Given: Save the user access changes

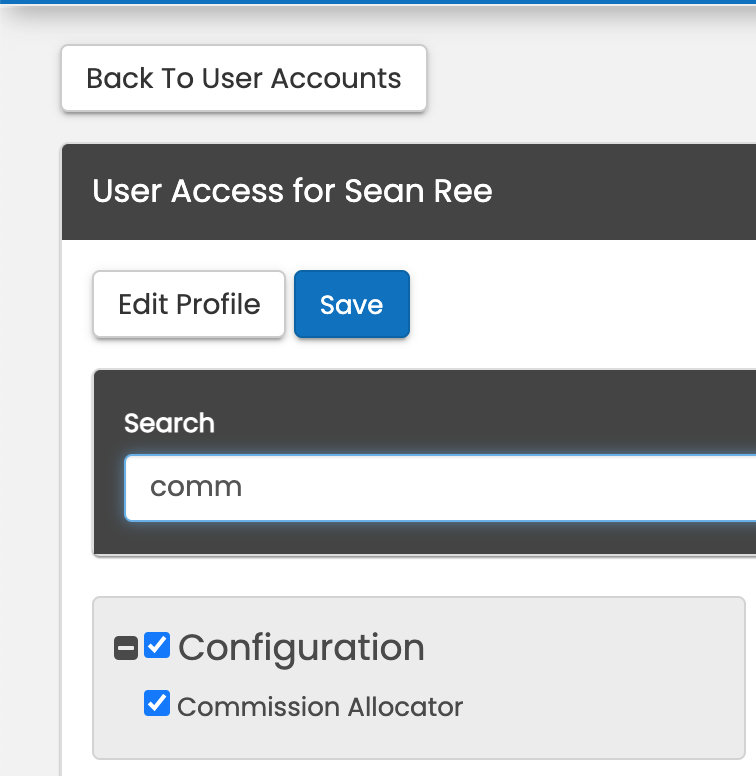Looking at the screenshot, I should [x=351, y=304].
